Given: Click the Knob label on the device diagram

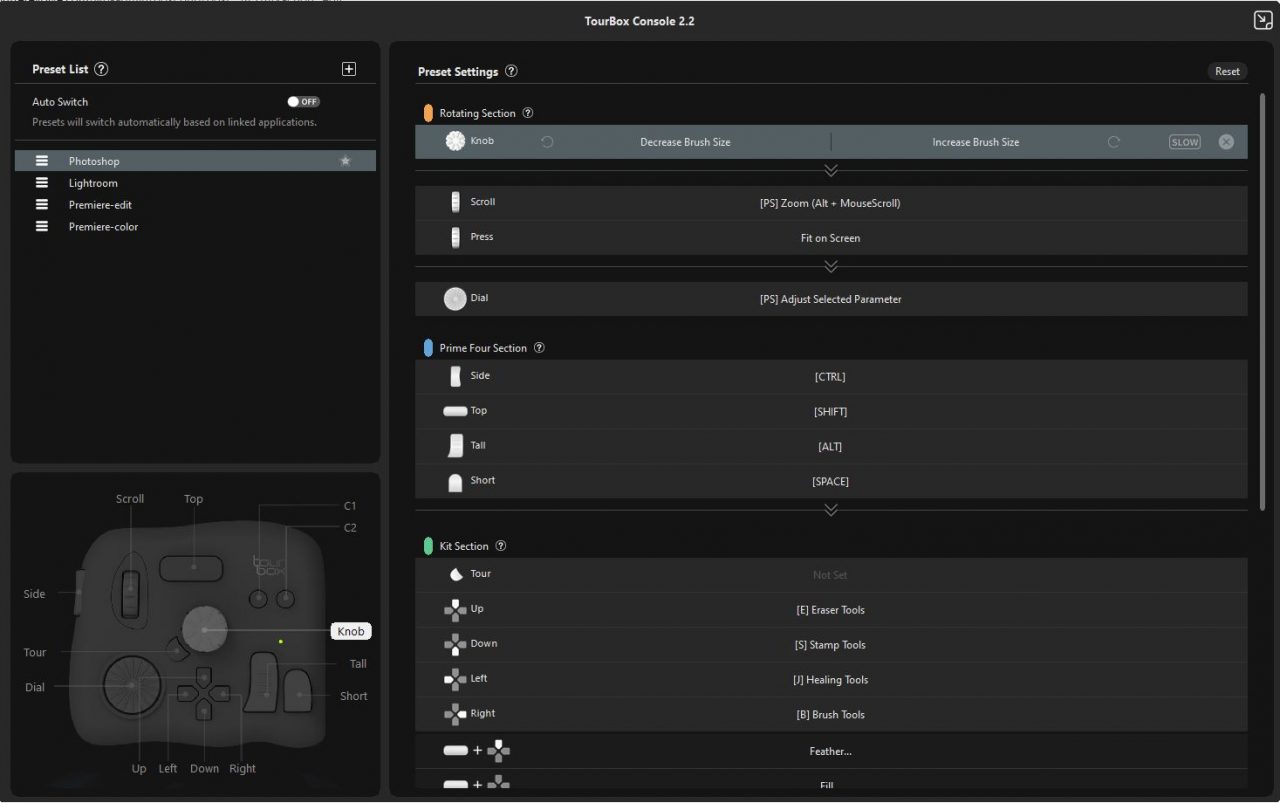Looking at the screenshot, I should click(x=351, y=631).
